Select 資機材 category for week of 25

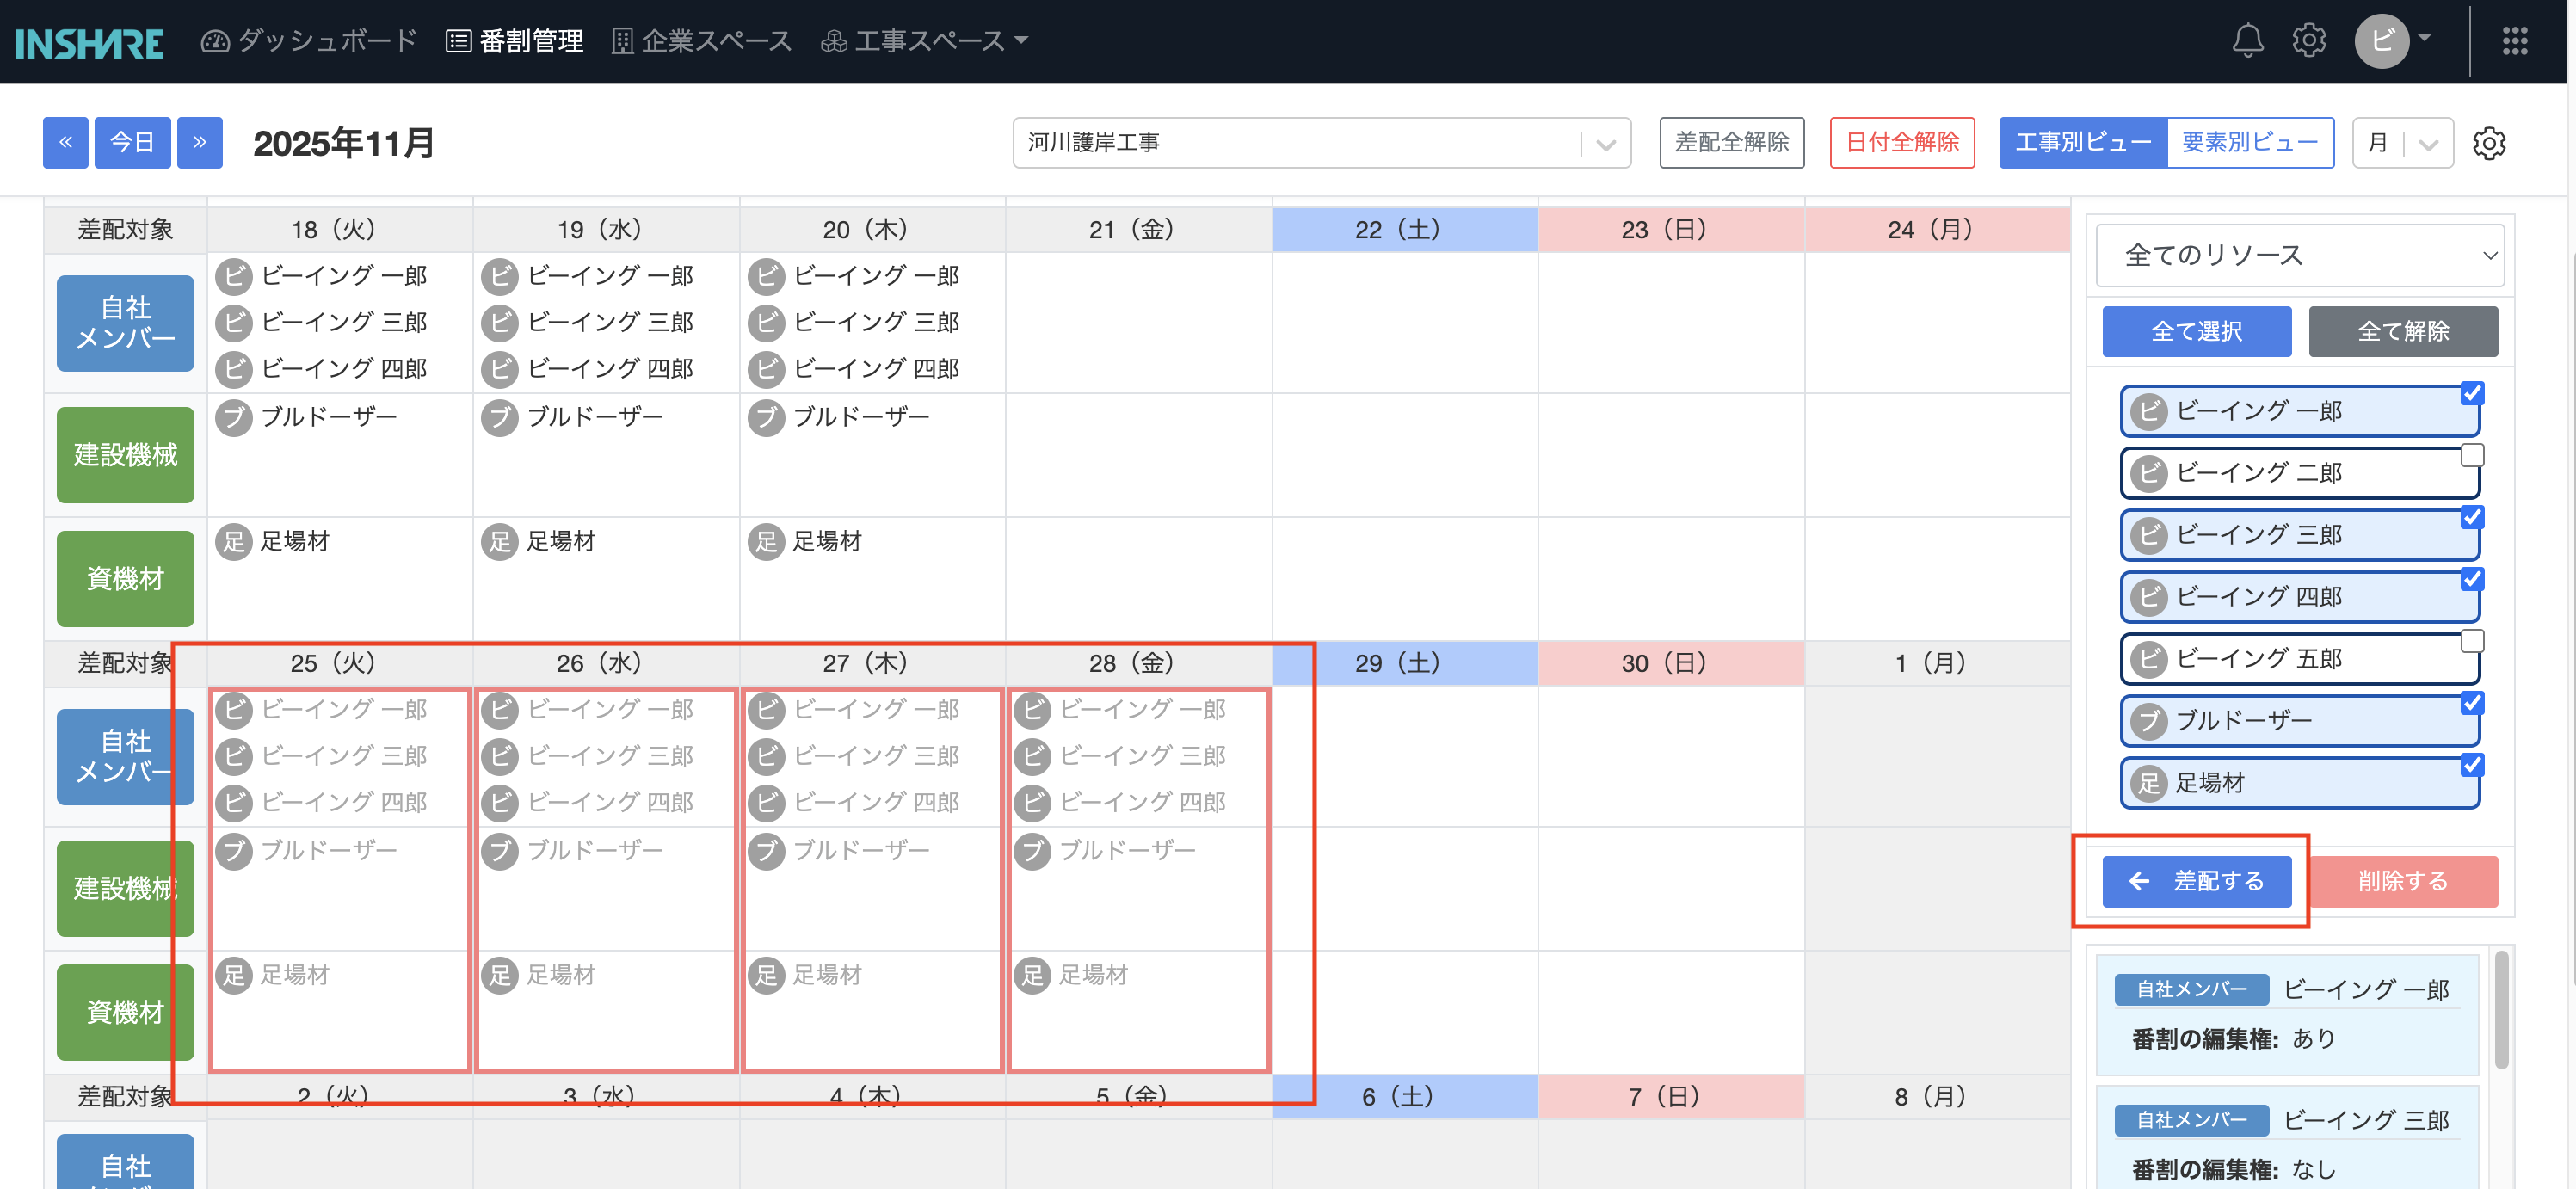pos(125,1013)
